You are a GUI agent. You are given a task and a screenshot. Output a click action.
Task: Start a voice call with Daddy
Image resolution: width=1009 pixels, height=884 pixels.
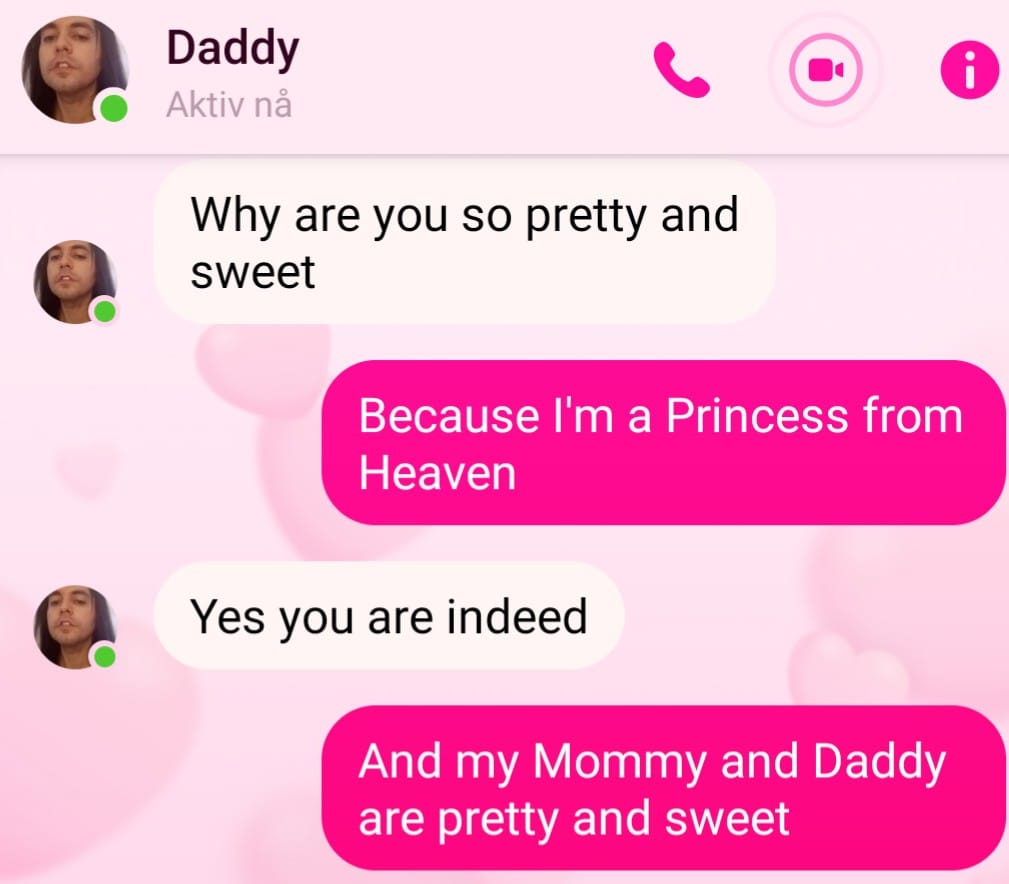[681, 70]
